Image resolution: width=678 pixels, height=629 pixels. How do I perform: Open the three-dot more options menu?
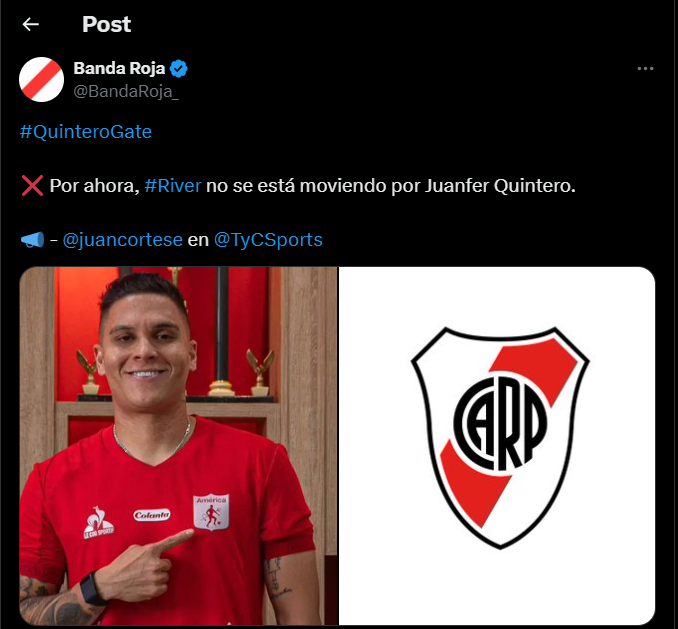click(x=645, y=69)
